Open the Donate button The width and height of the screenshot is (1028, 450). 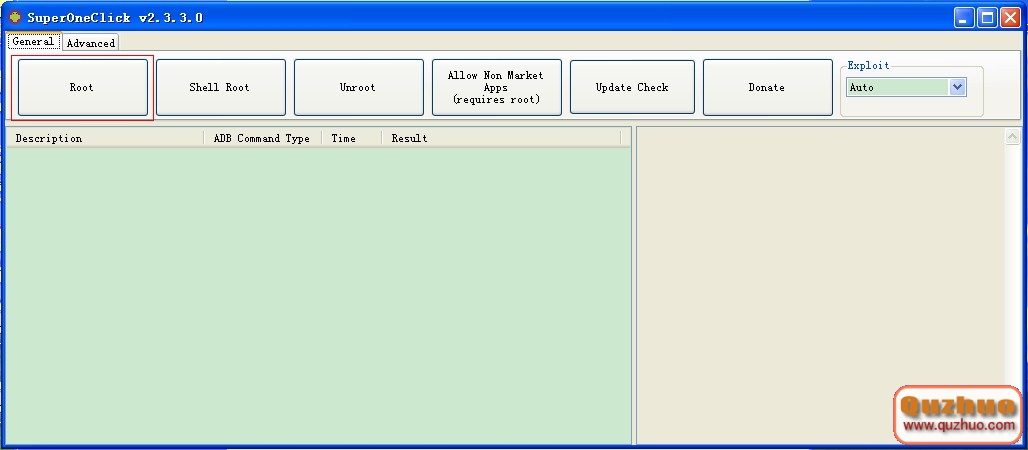(x=768, y=87)
